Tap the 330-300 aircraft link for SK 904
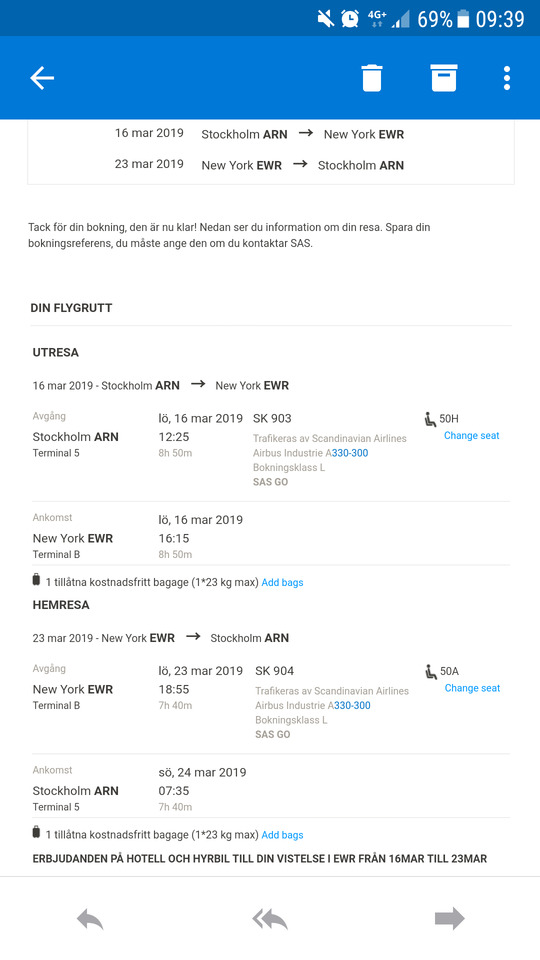 (352, 705)
